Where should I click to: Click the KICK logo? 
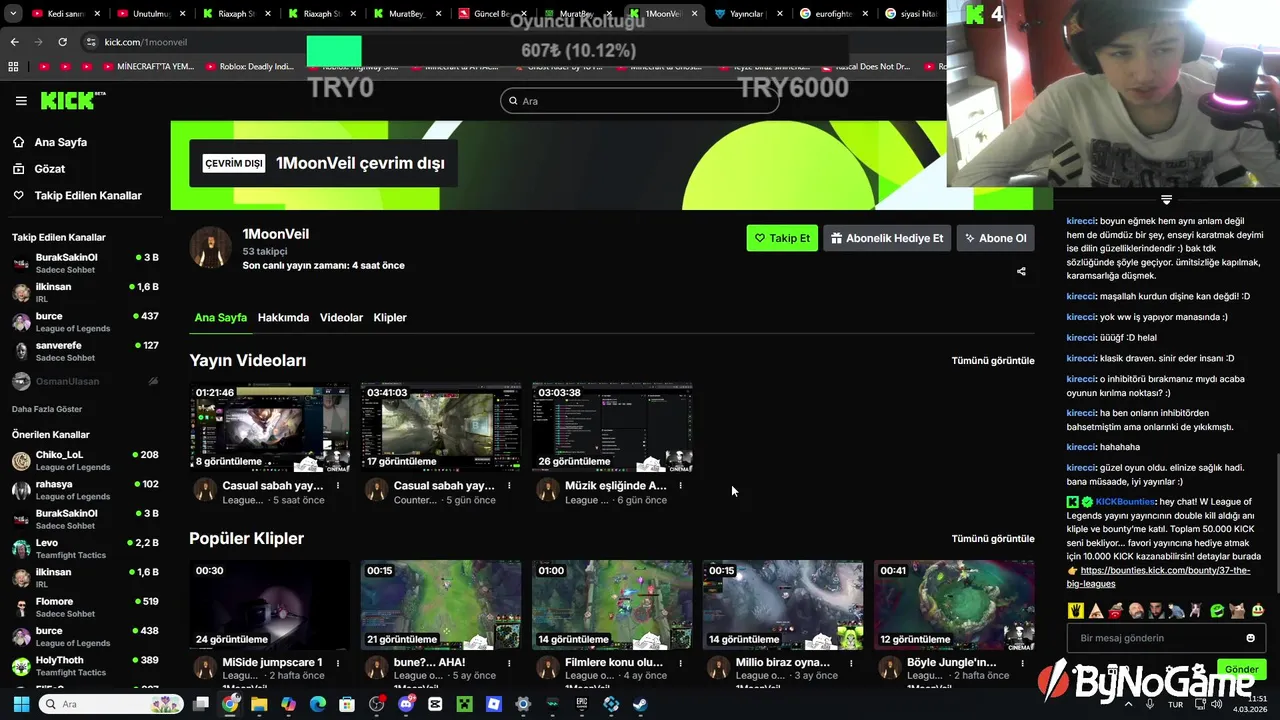[72, 100]
